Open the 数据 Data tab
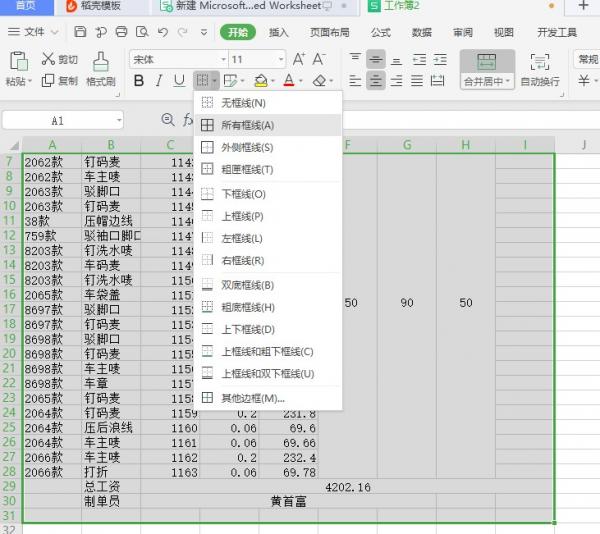Viewport: 600px width, 534px height. 422,33
